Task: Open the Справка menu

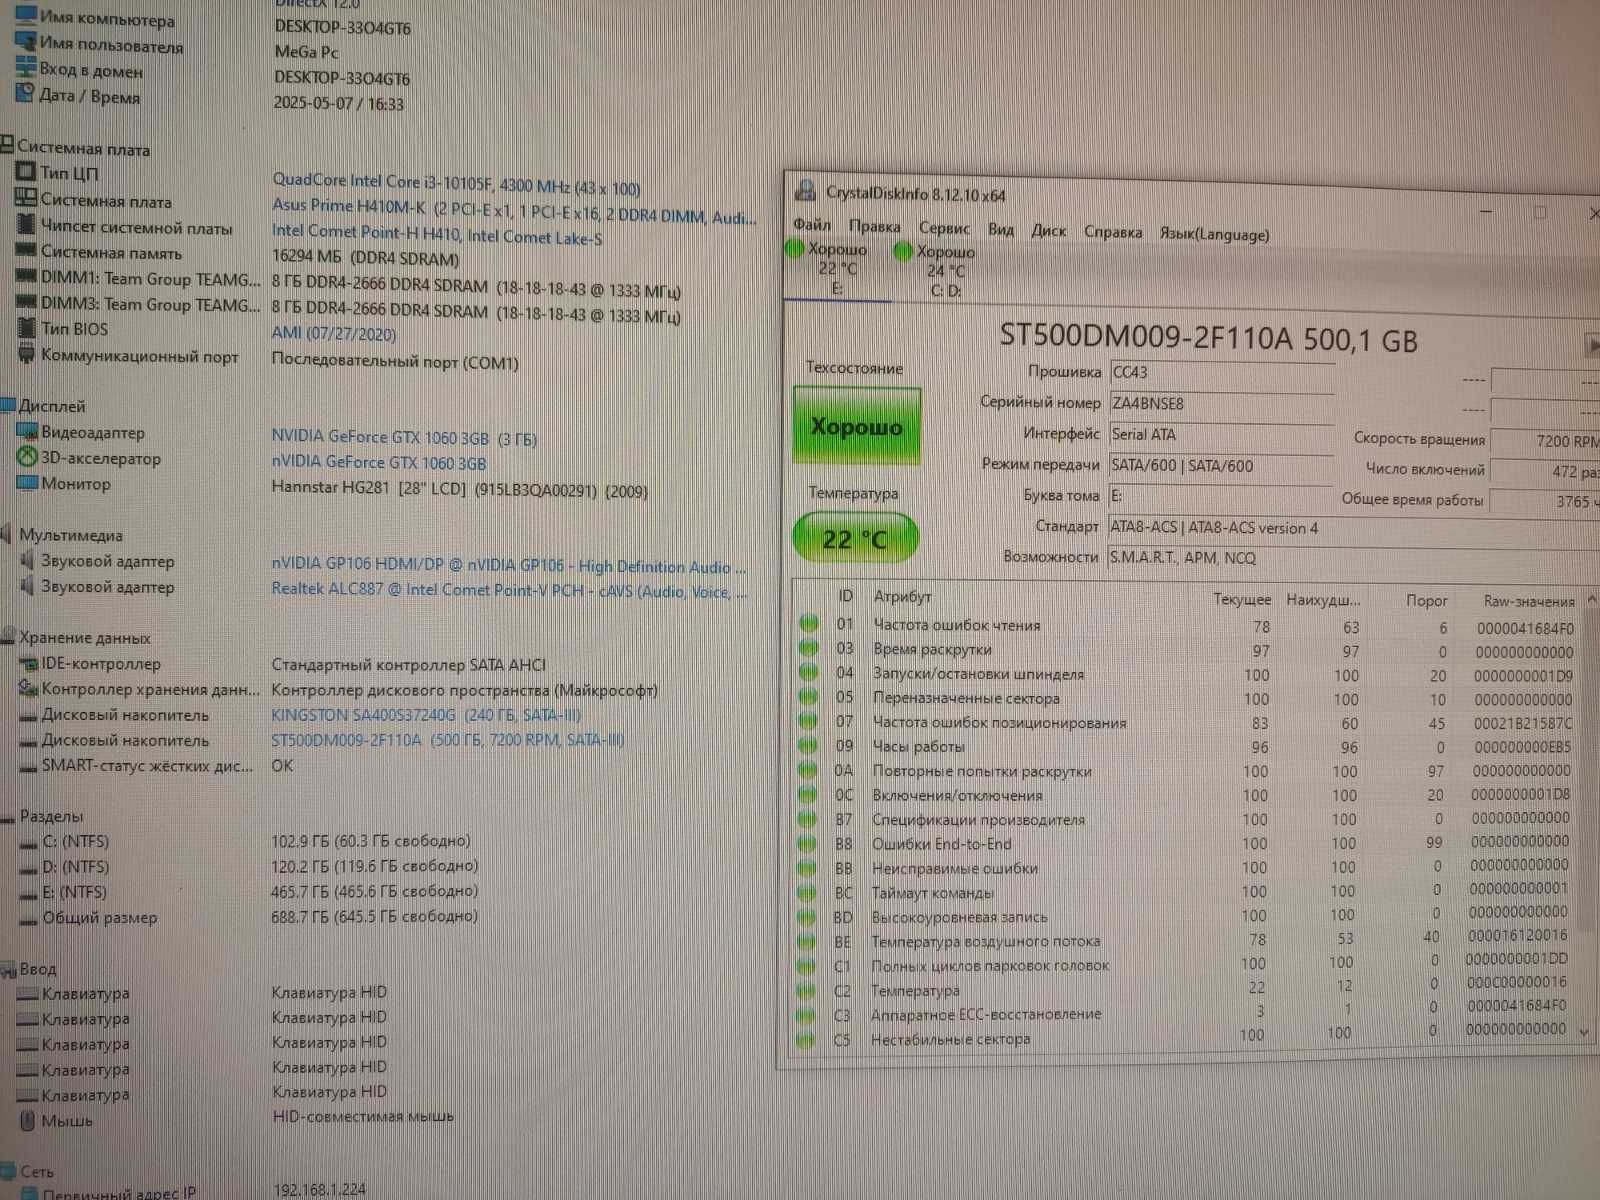Action: tap(1112, 232)
